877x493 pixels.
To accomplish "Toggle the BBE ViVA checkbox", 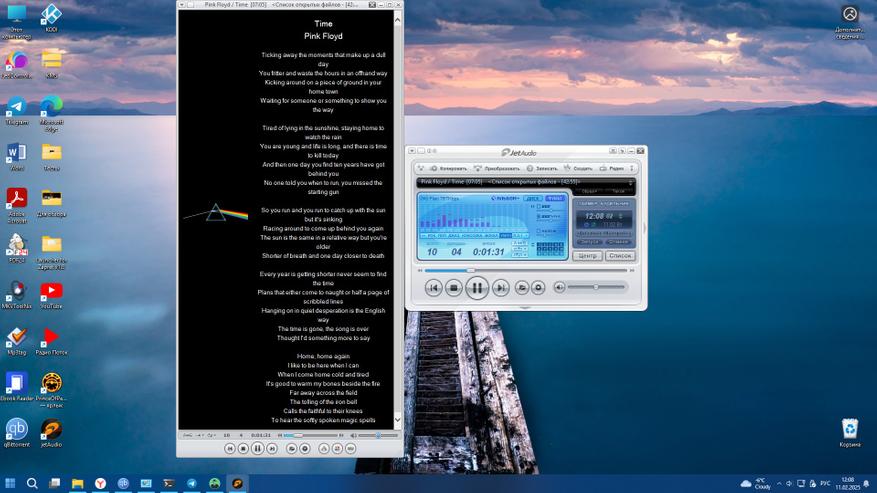I will point(539,216).
